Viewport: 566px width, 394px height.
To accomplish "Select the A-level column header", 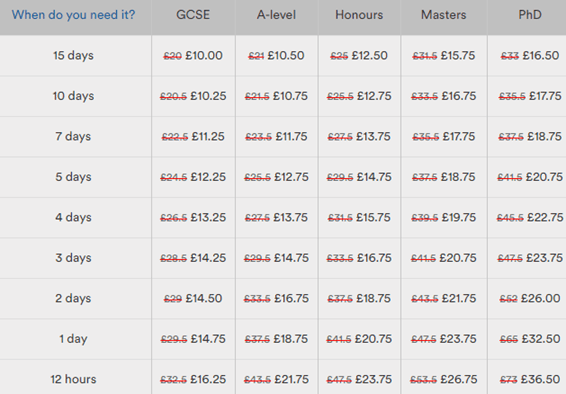I will coord(276,15).
